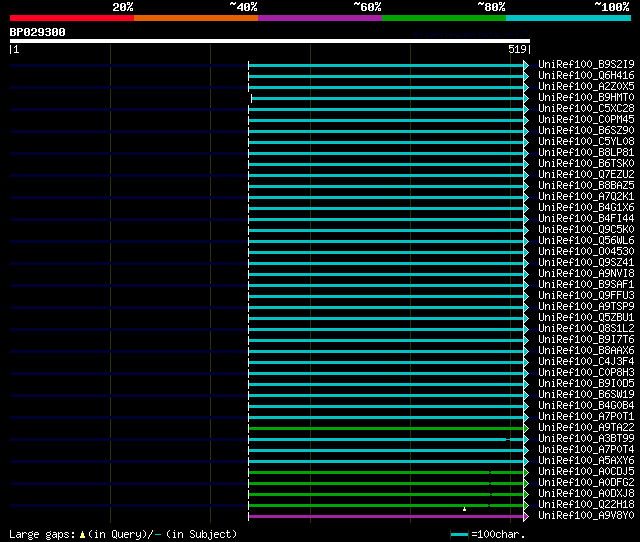Select label UniRef100_B4FI44
Image resolution: width=640 pixels, height=542 pixels.
tap(586, 218)
